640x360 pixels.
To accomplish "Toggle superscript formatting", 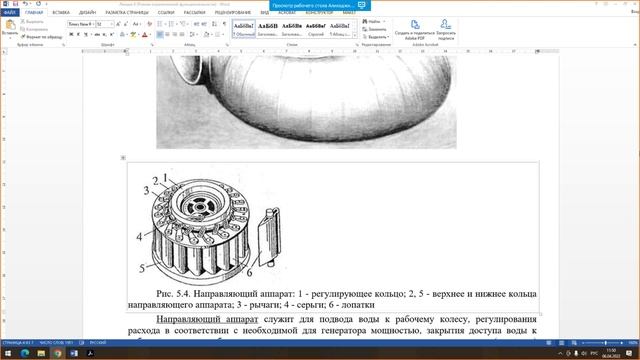I will point(111,35).
